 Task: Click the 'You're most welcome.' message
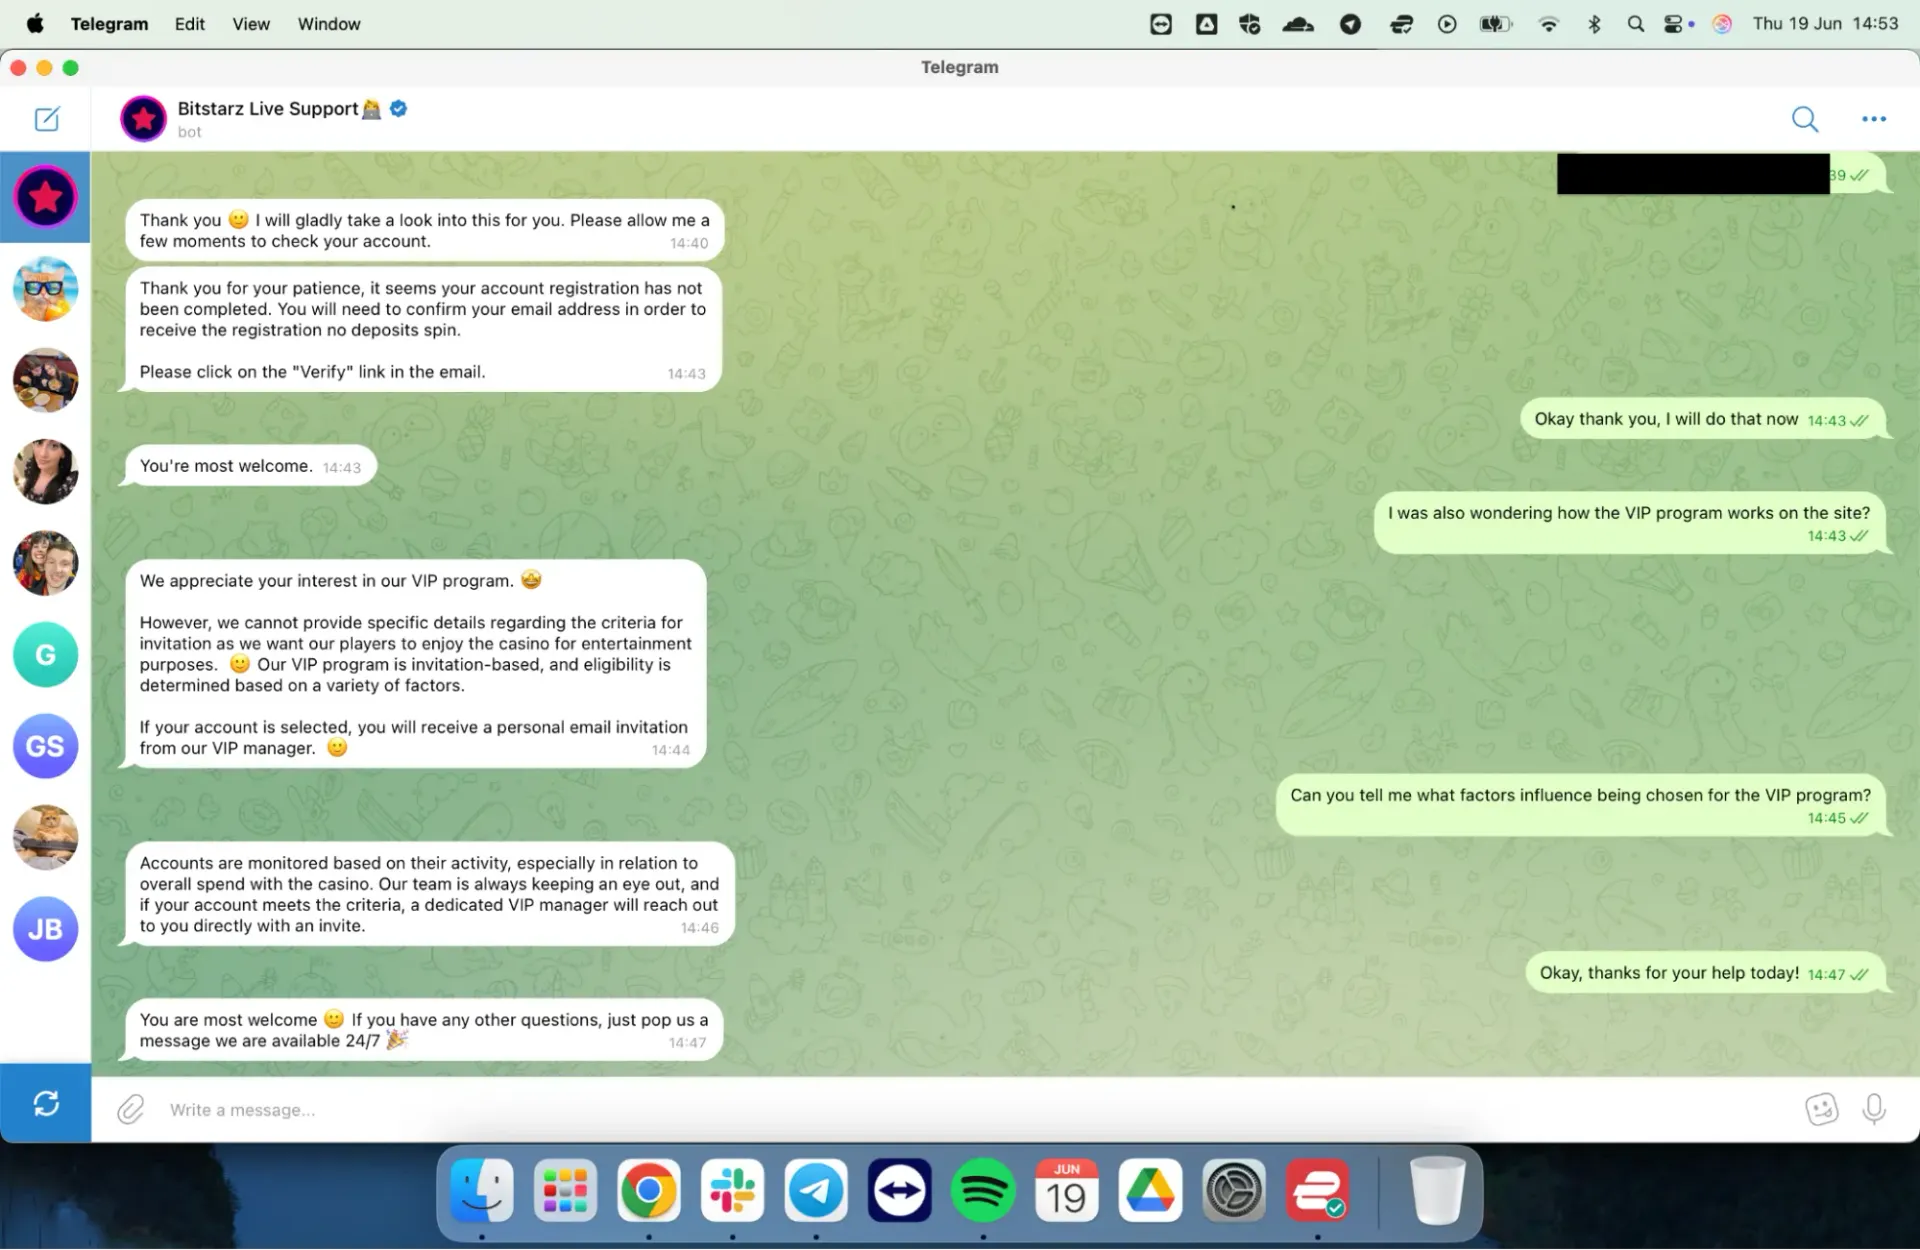[250, 466]
